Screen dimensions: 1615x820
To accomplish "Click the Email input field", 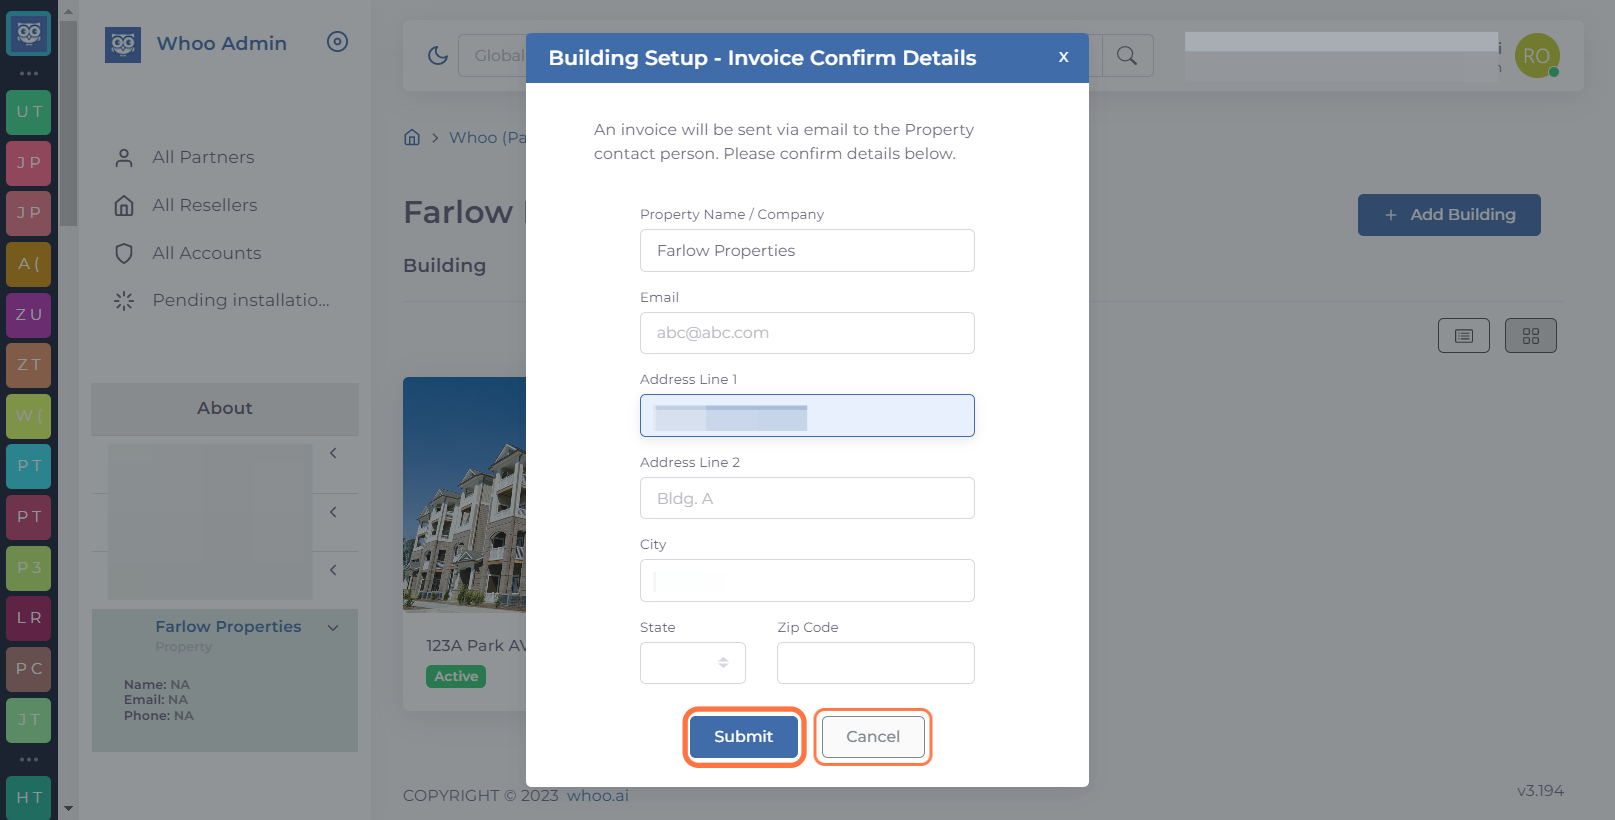I will tap(807, 333).
